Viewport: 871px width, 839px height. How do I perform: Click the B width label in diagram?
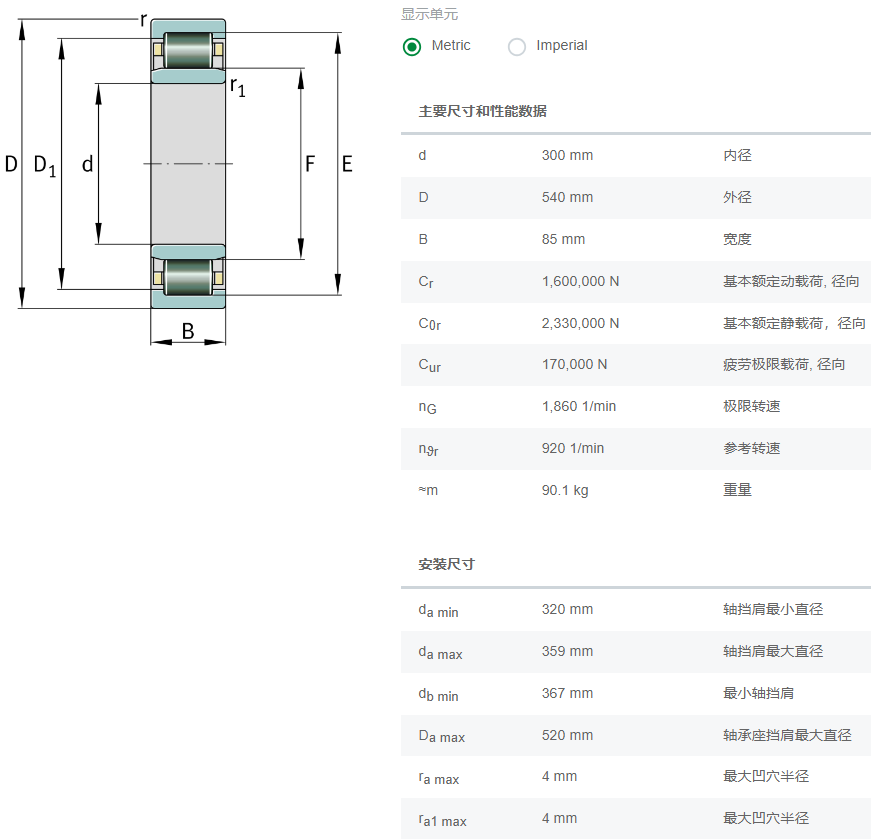click(188, 331)
